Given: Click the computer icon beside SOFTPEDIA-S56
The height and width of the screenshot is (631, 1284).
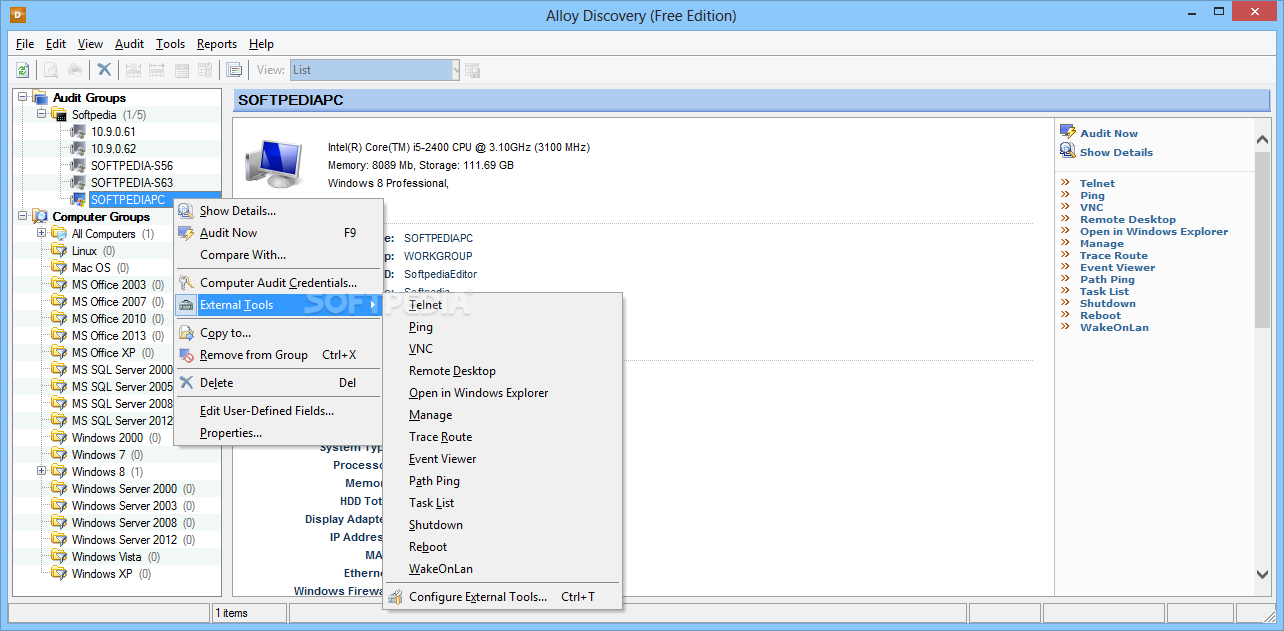Looking at the screenshot, I should click(x=79, y=166).
